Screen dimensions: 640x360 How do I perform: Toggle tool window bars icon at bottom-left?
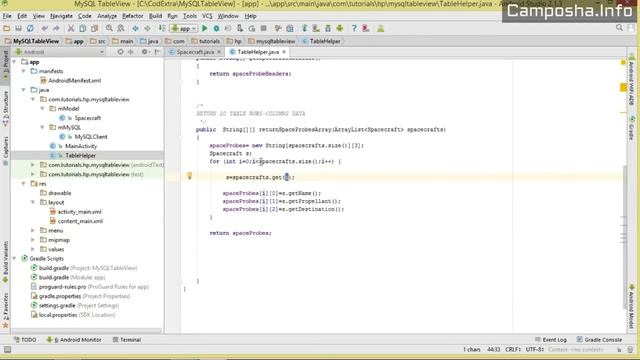coord(7,350)
